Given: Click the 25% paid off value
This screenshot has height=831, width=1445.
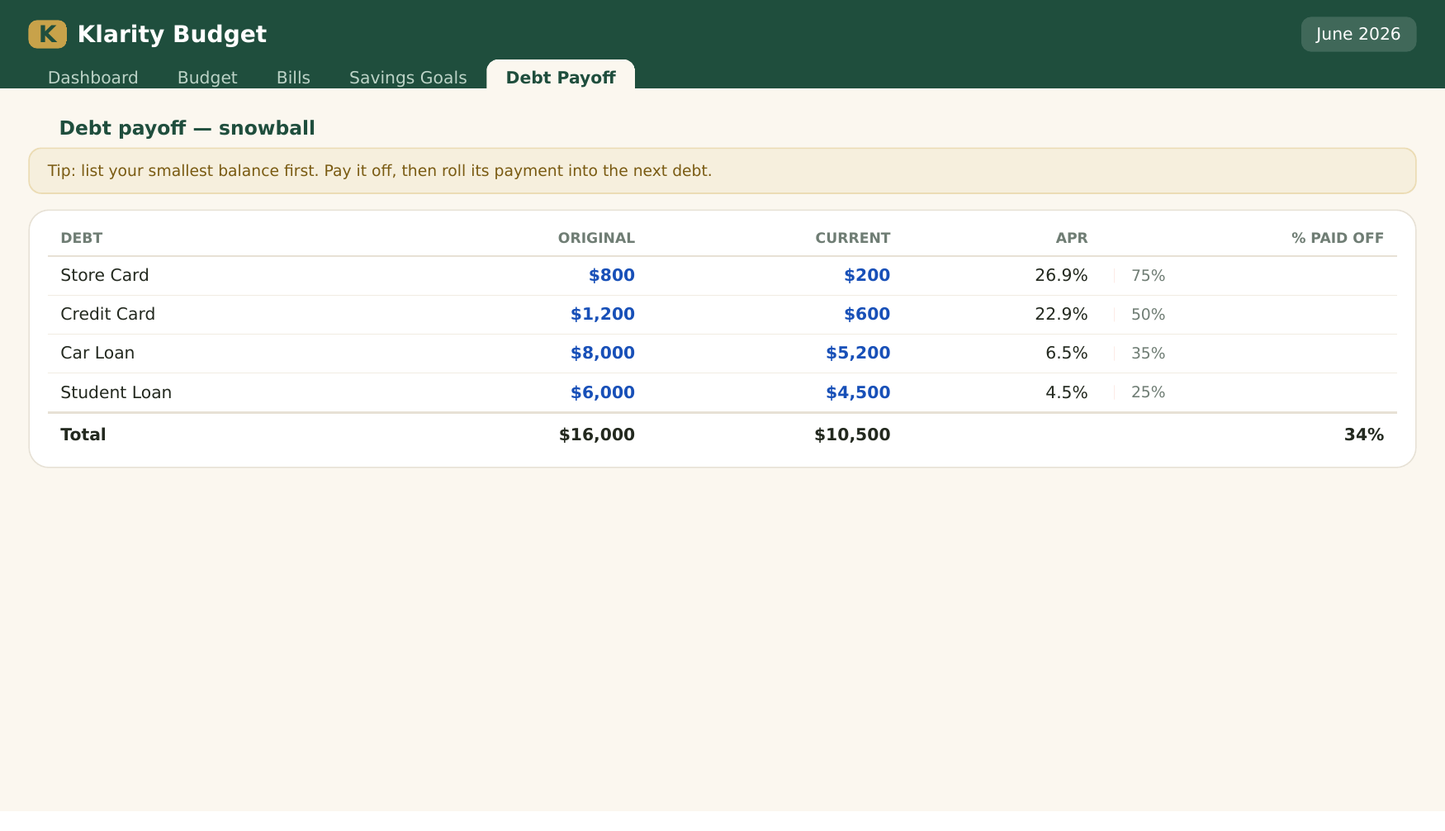Looking at the screenshot, I should pyautogui.click(x=1148, y=393).
